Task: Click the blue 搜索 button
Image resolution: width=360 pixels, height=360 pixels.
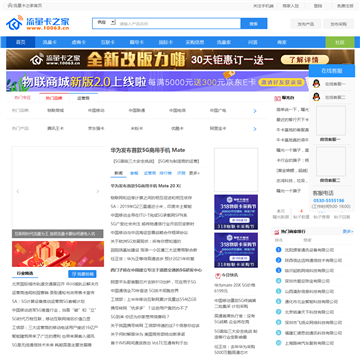Action: [x=254, y=24]
